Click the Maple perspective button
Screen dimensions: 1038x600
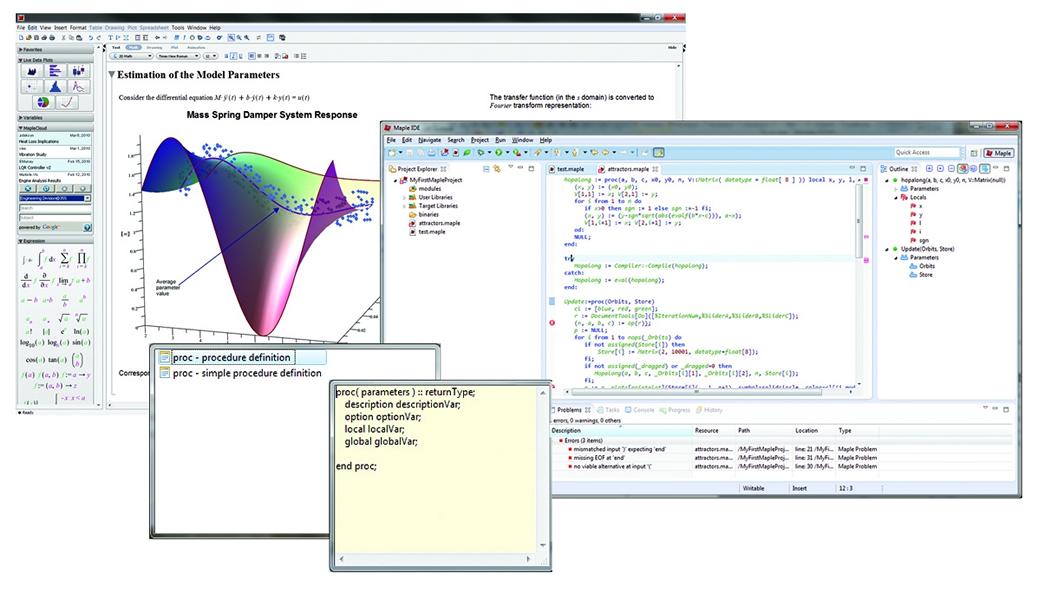tap(999, 153)
